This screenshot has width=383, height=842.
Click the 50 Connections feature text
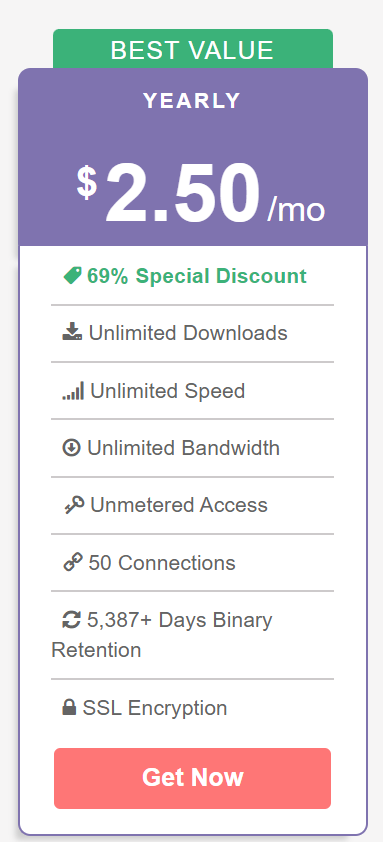(x=162, y=563)
